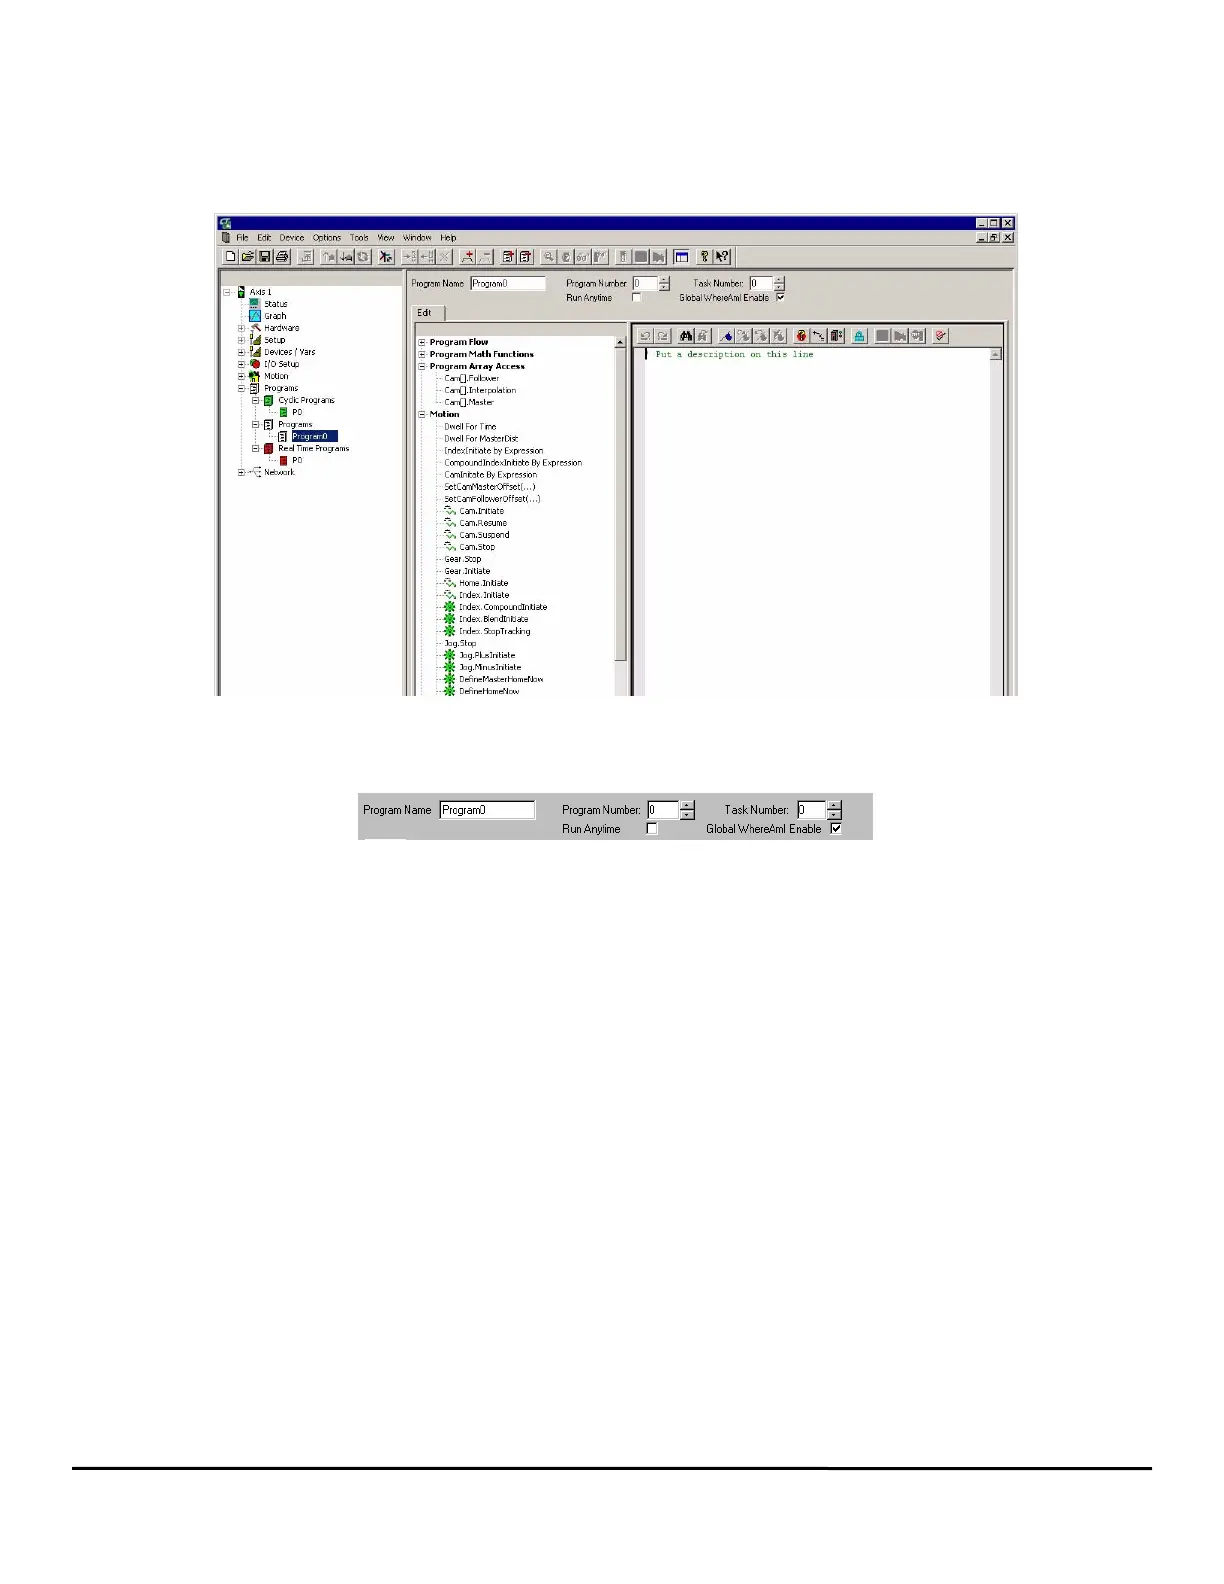Click the New file toolbar icon
The height and width of the screenshot is (1584, 1224).
(231, 257)
